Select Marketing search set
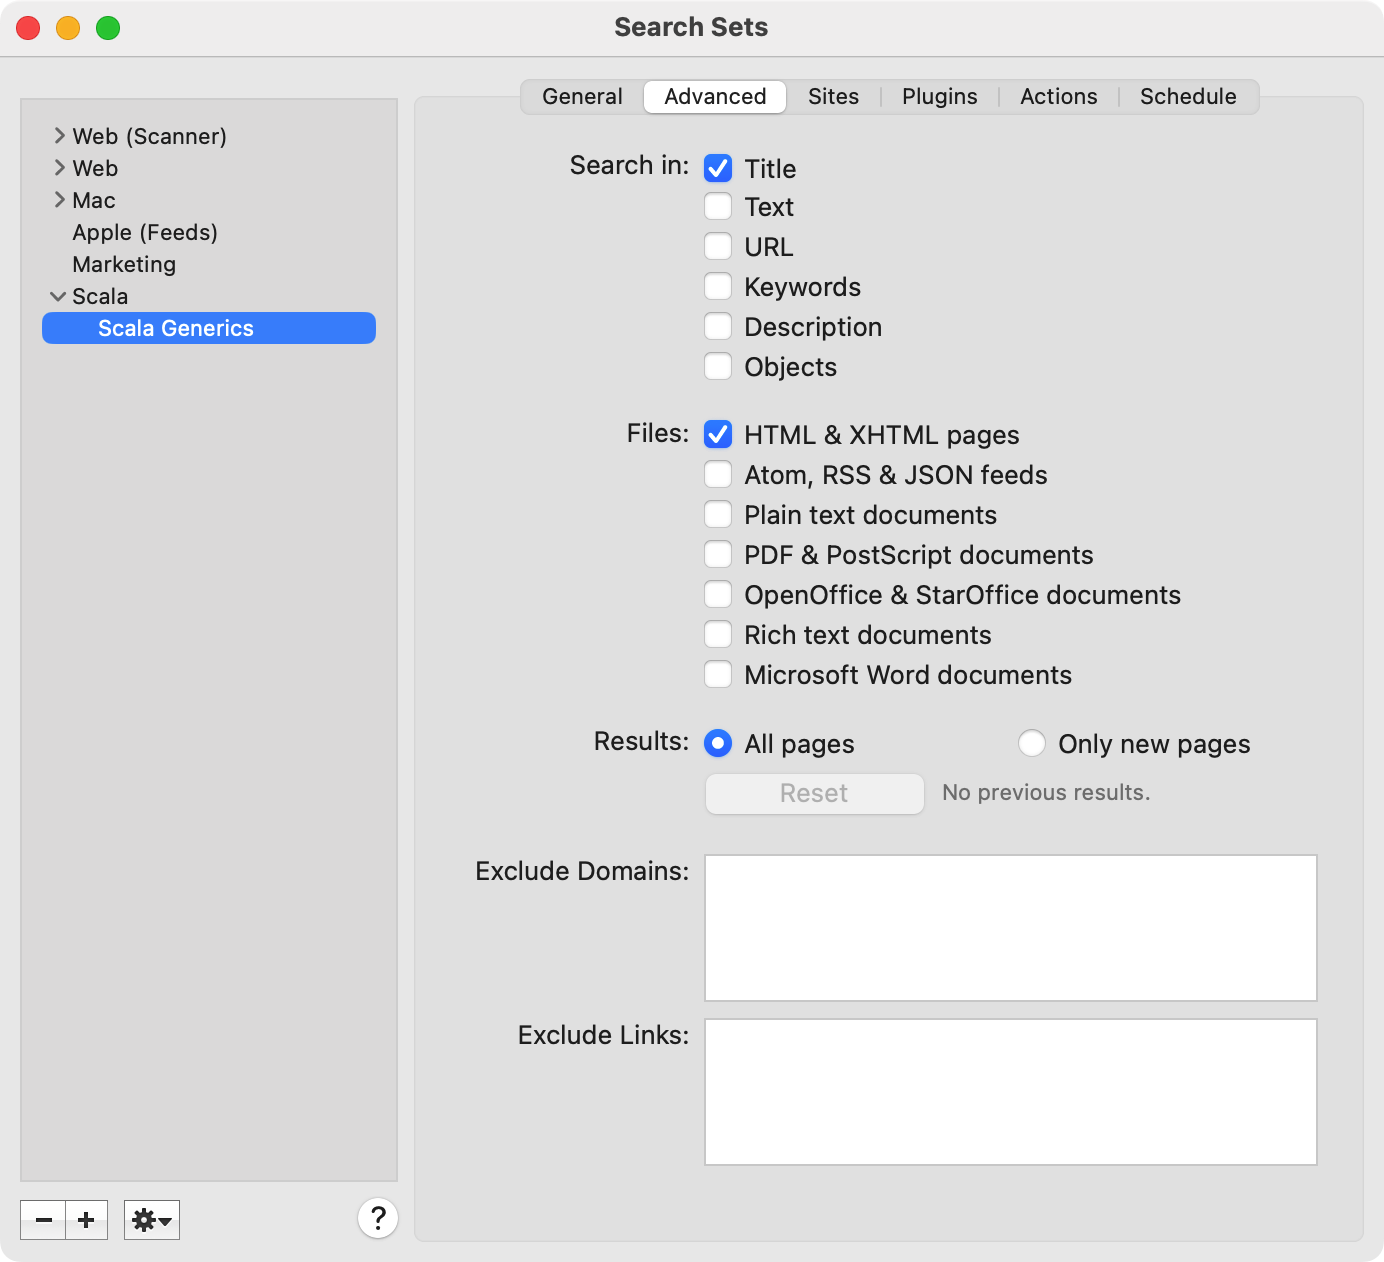Viewport: 1384px width, 1262px height. pos(124,264)
